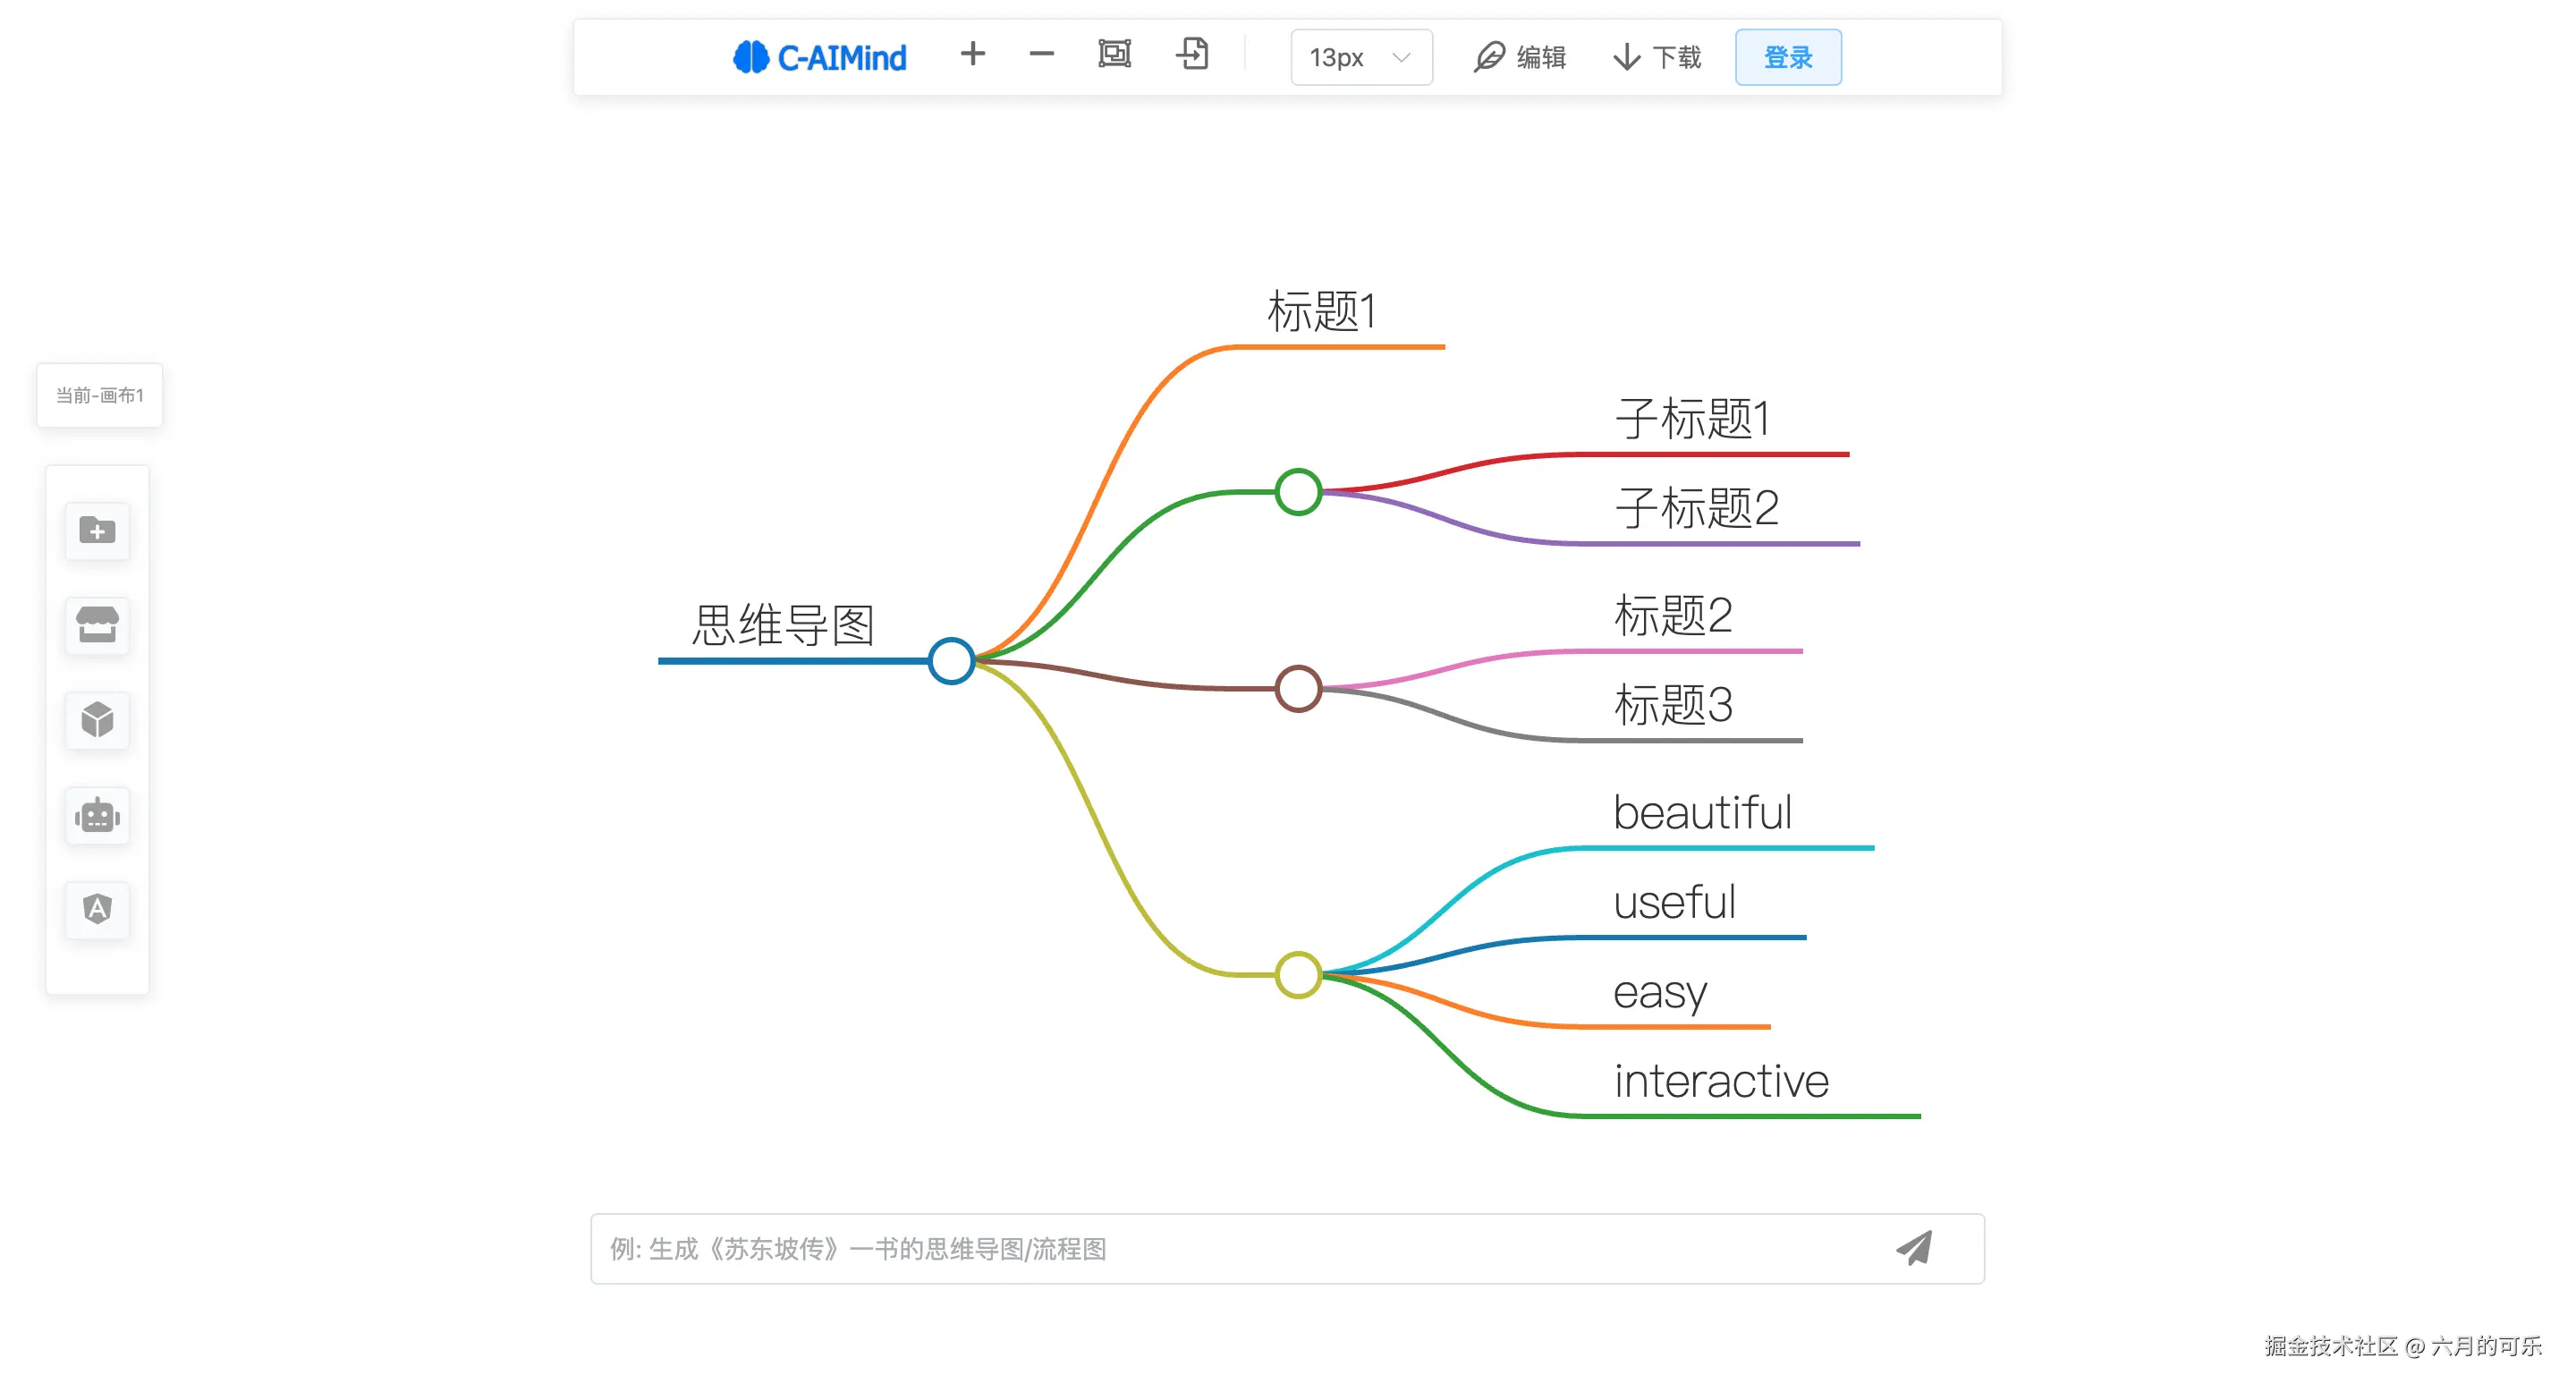2576x1392 pixels.
Task: Click the export document toolbar icon
Action: pyautogui.click(x=1192, y=56)
